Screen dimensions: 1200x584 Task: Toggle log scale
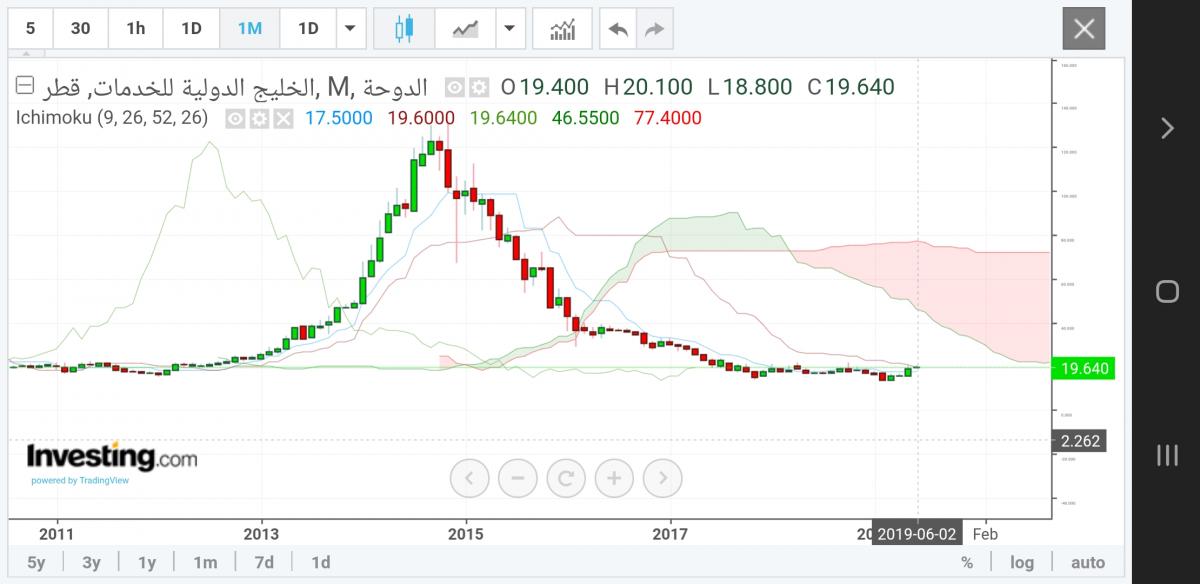tap(1022, 563)
